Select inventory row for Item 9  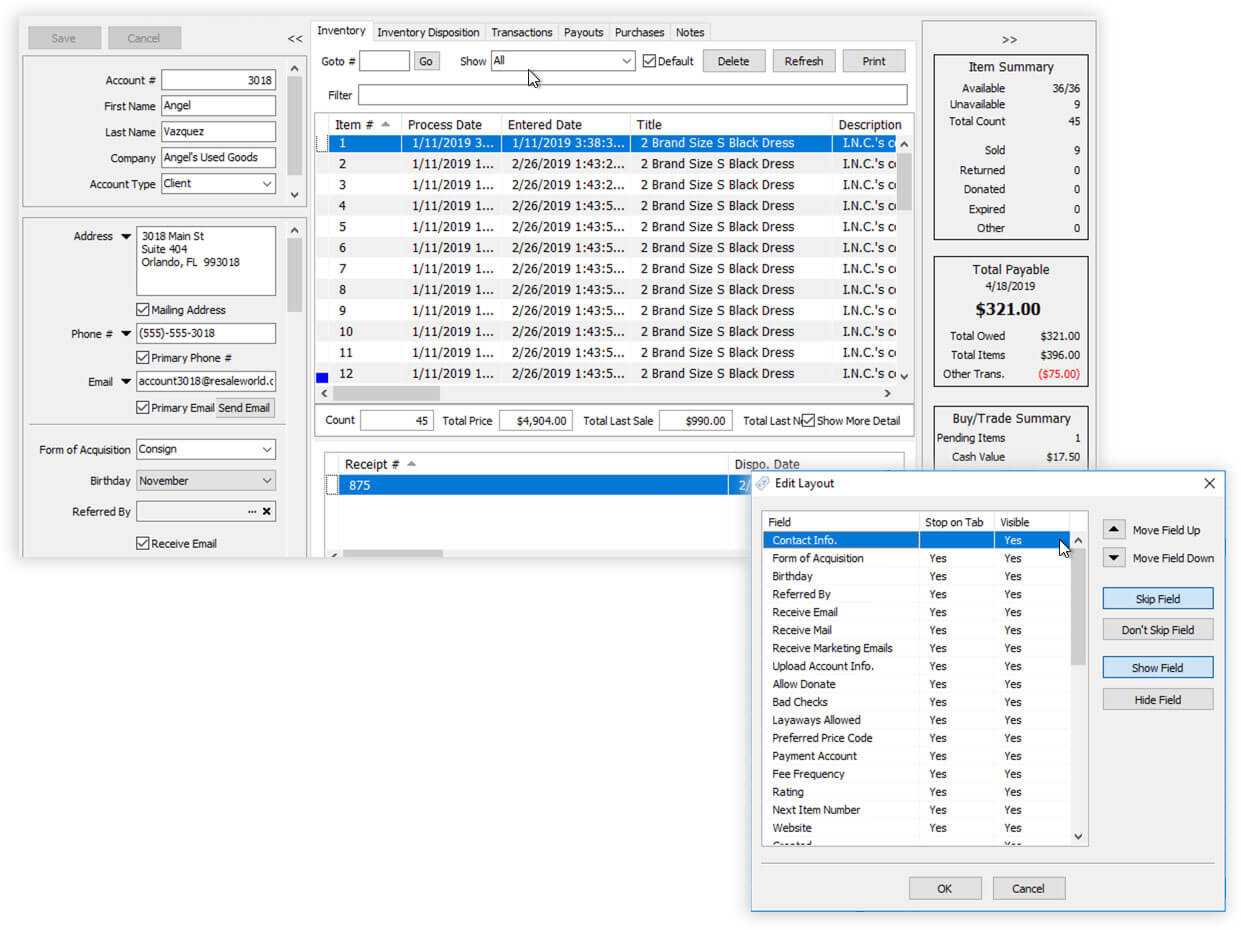tap(606, 311)
